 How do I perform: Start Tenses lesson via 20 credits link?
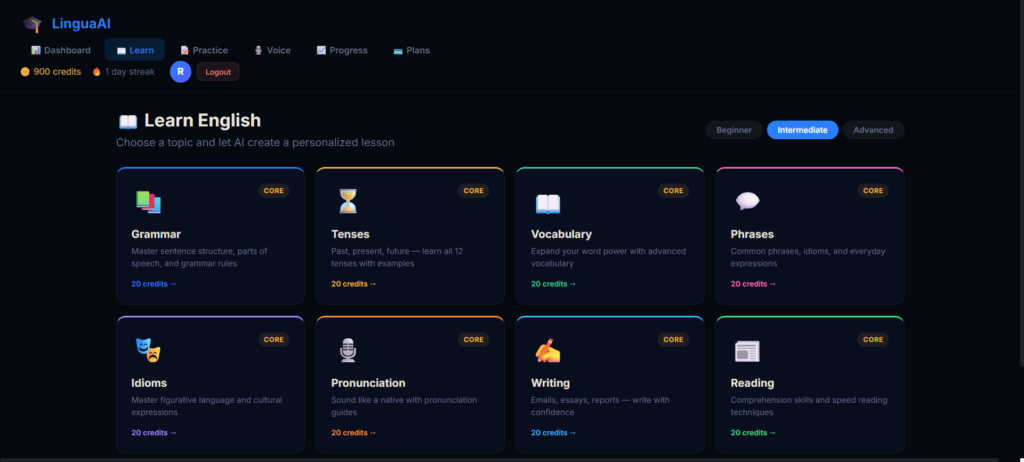[x=353, y=284]
